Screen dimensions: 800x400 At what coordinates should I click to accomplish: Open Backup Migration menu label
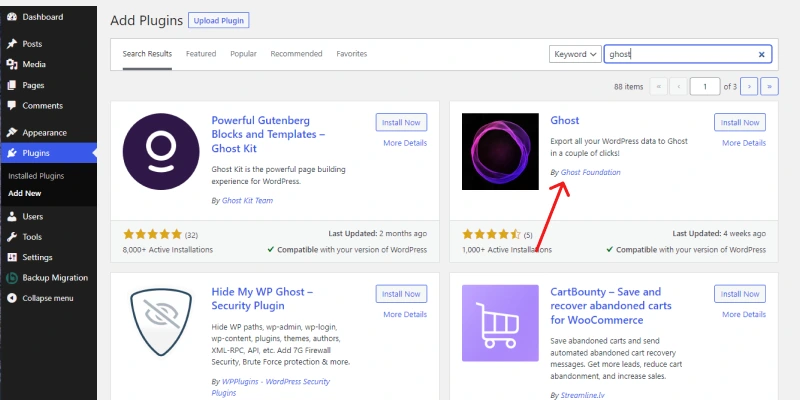(x=55, y=278)
